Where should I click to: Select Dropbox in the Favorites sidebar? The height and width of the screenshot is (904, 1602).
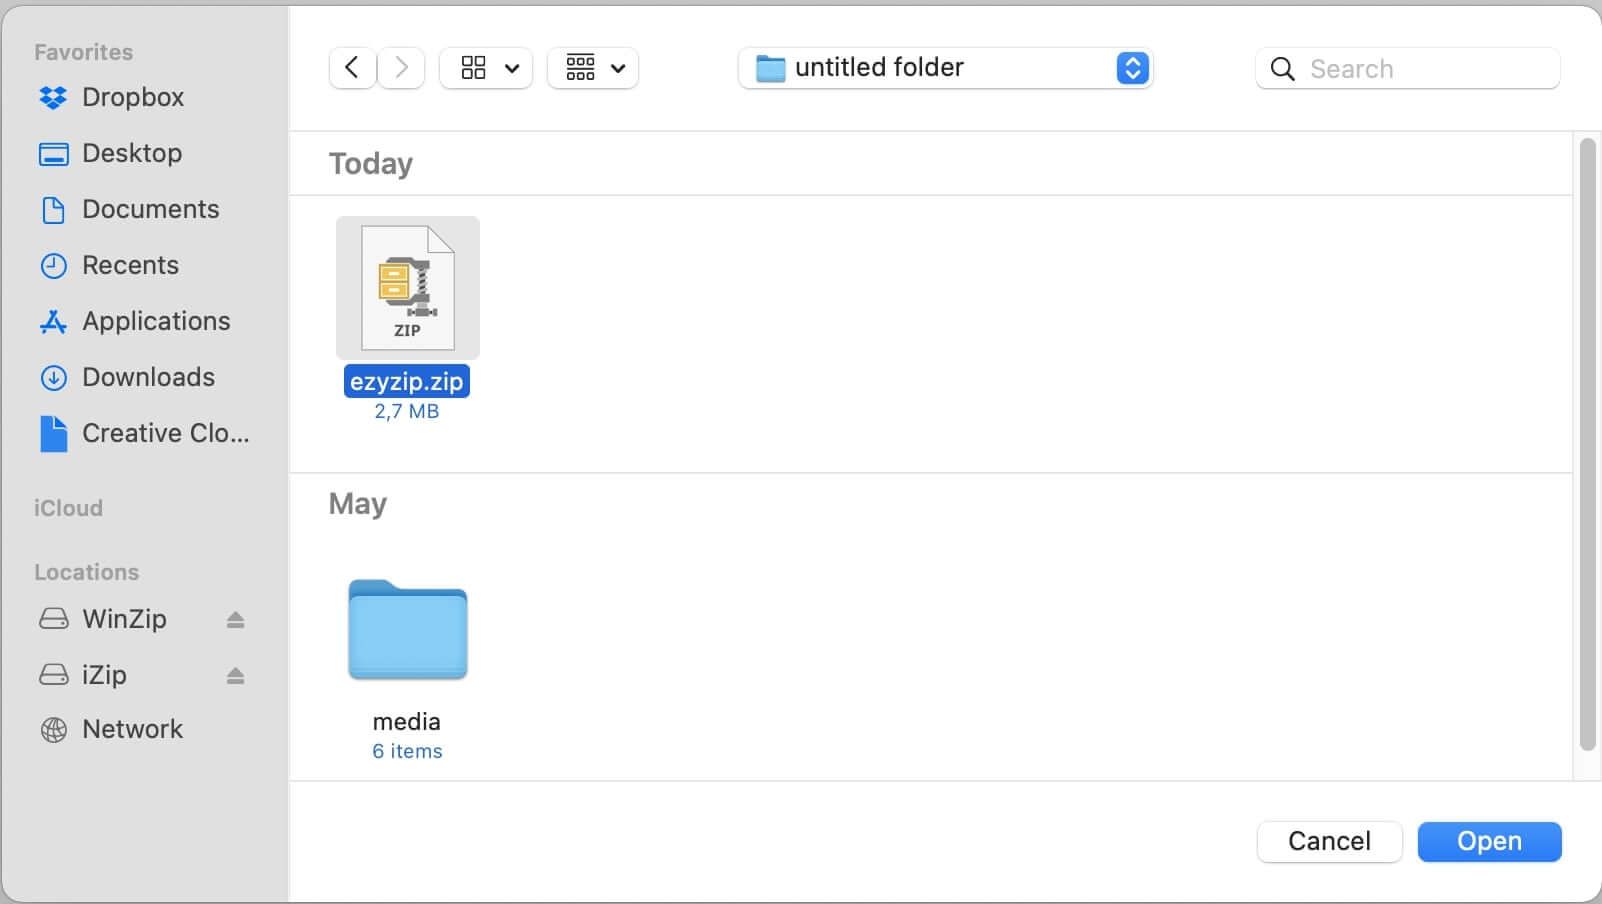coord(131,97)
